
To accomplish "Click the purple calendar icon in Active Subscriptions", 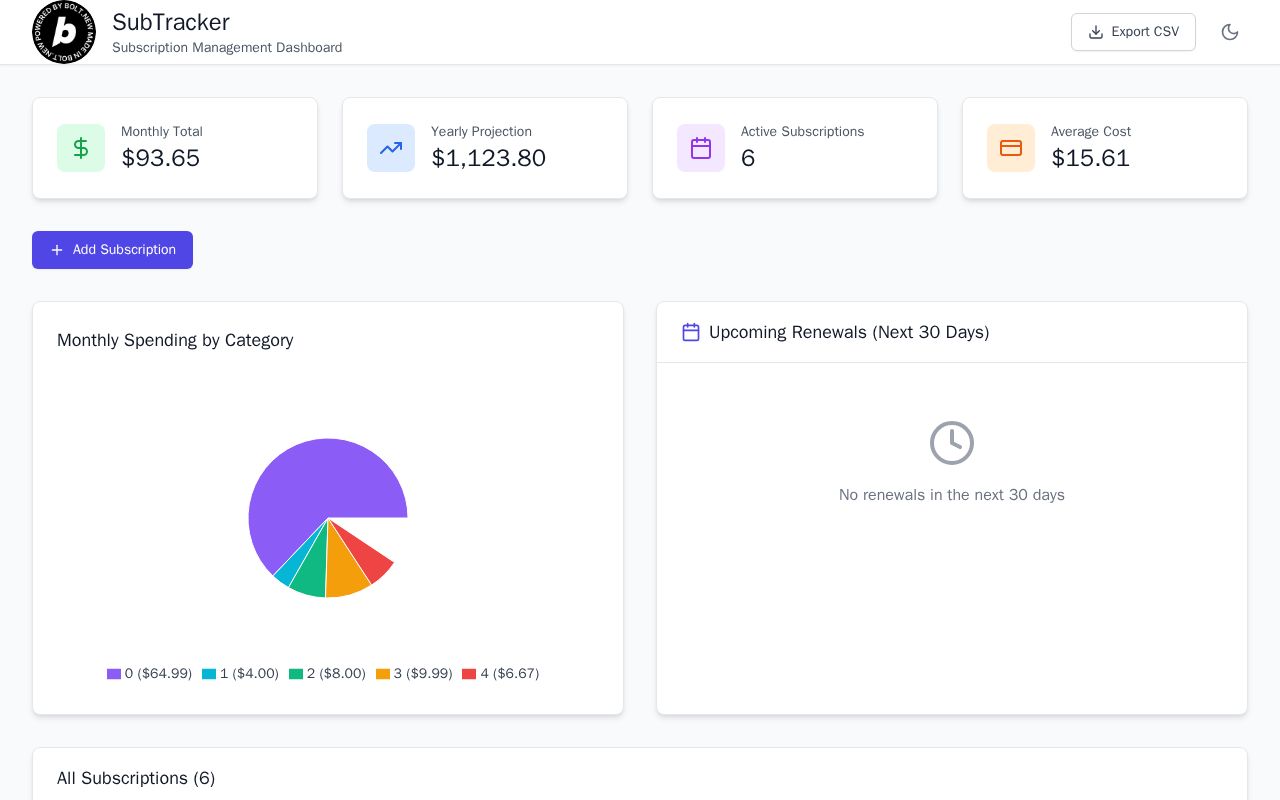I will 701,148.
